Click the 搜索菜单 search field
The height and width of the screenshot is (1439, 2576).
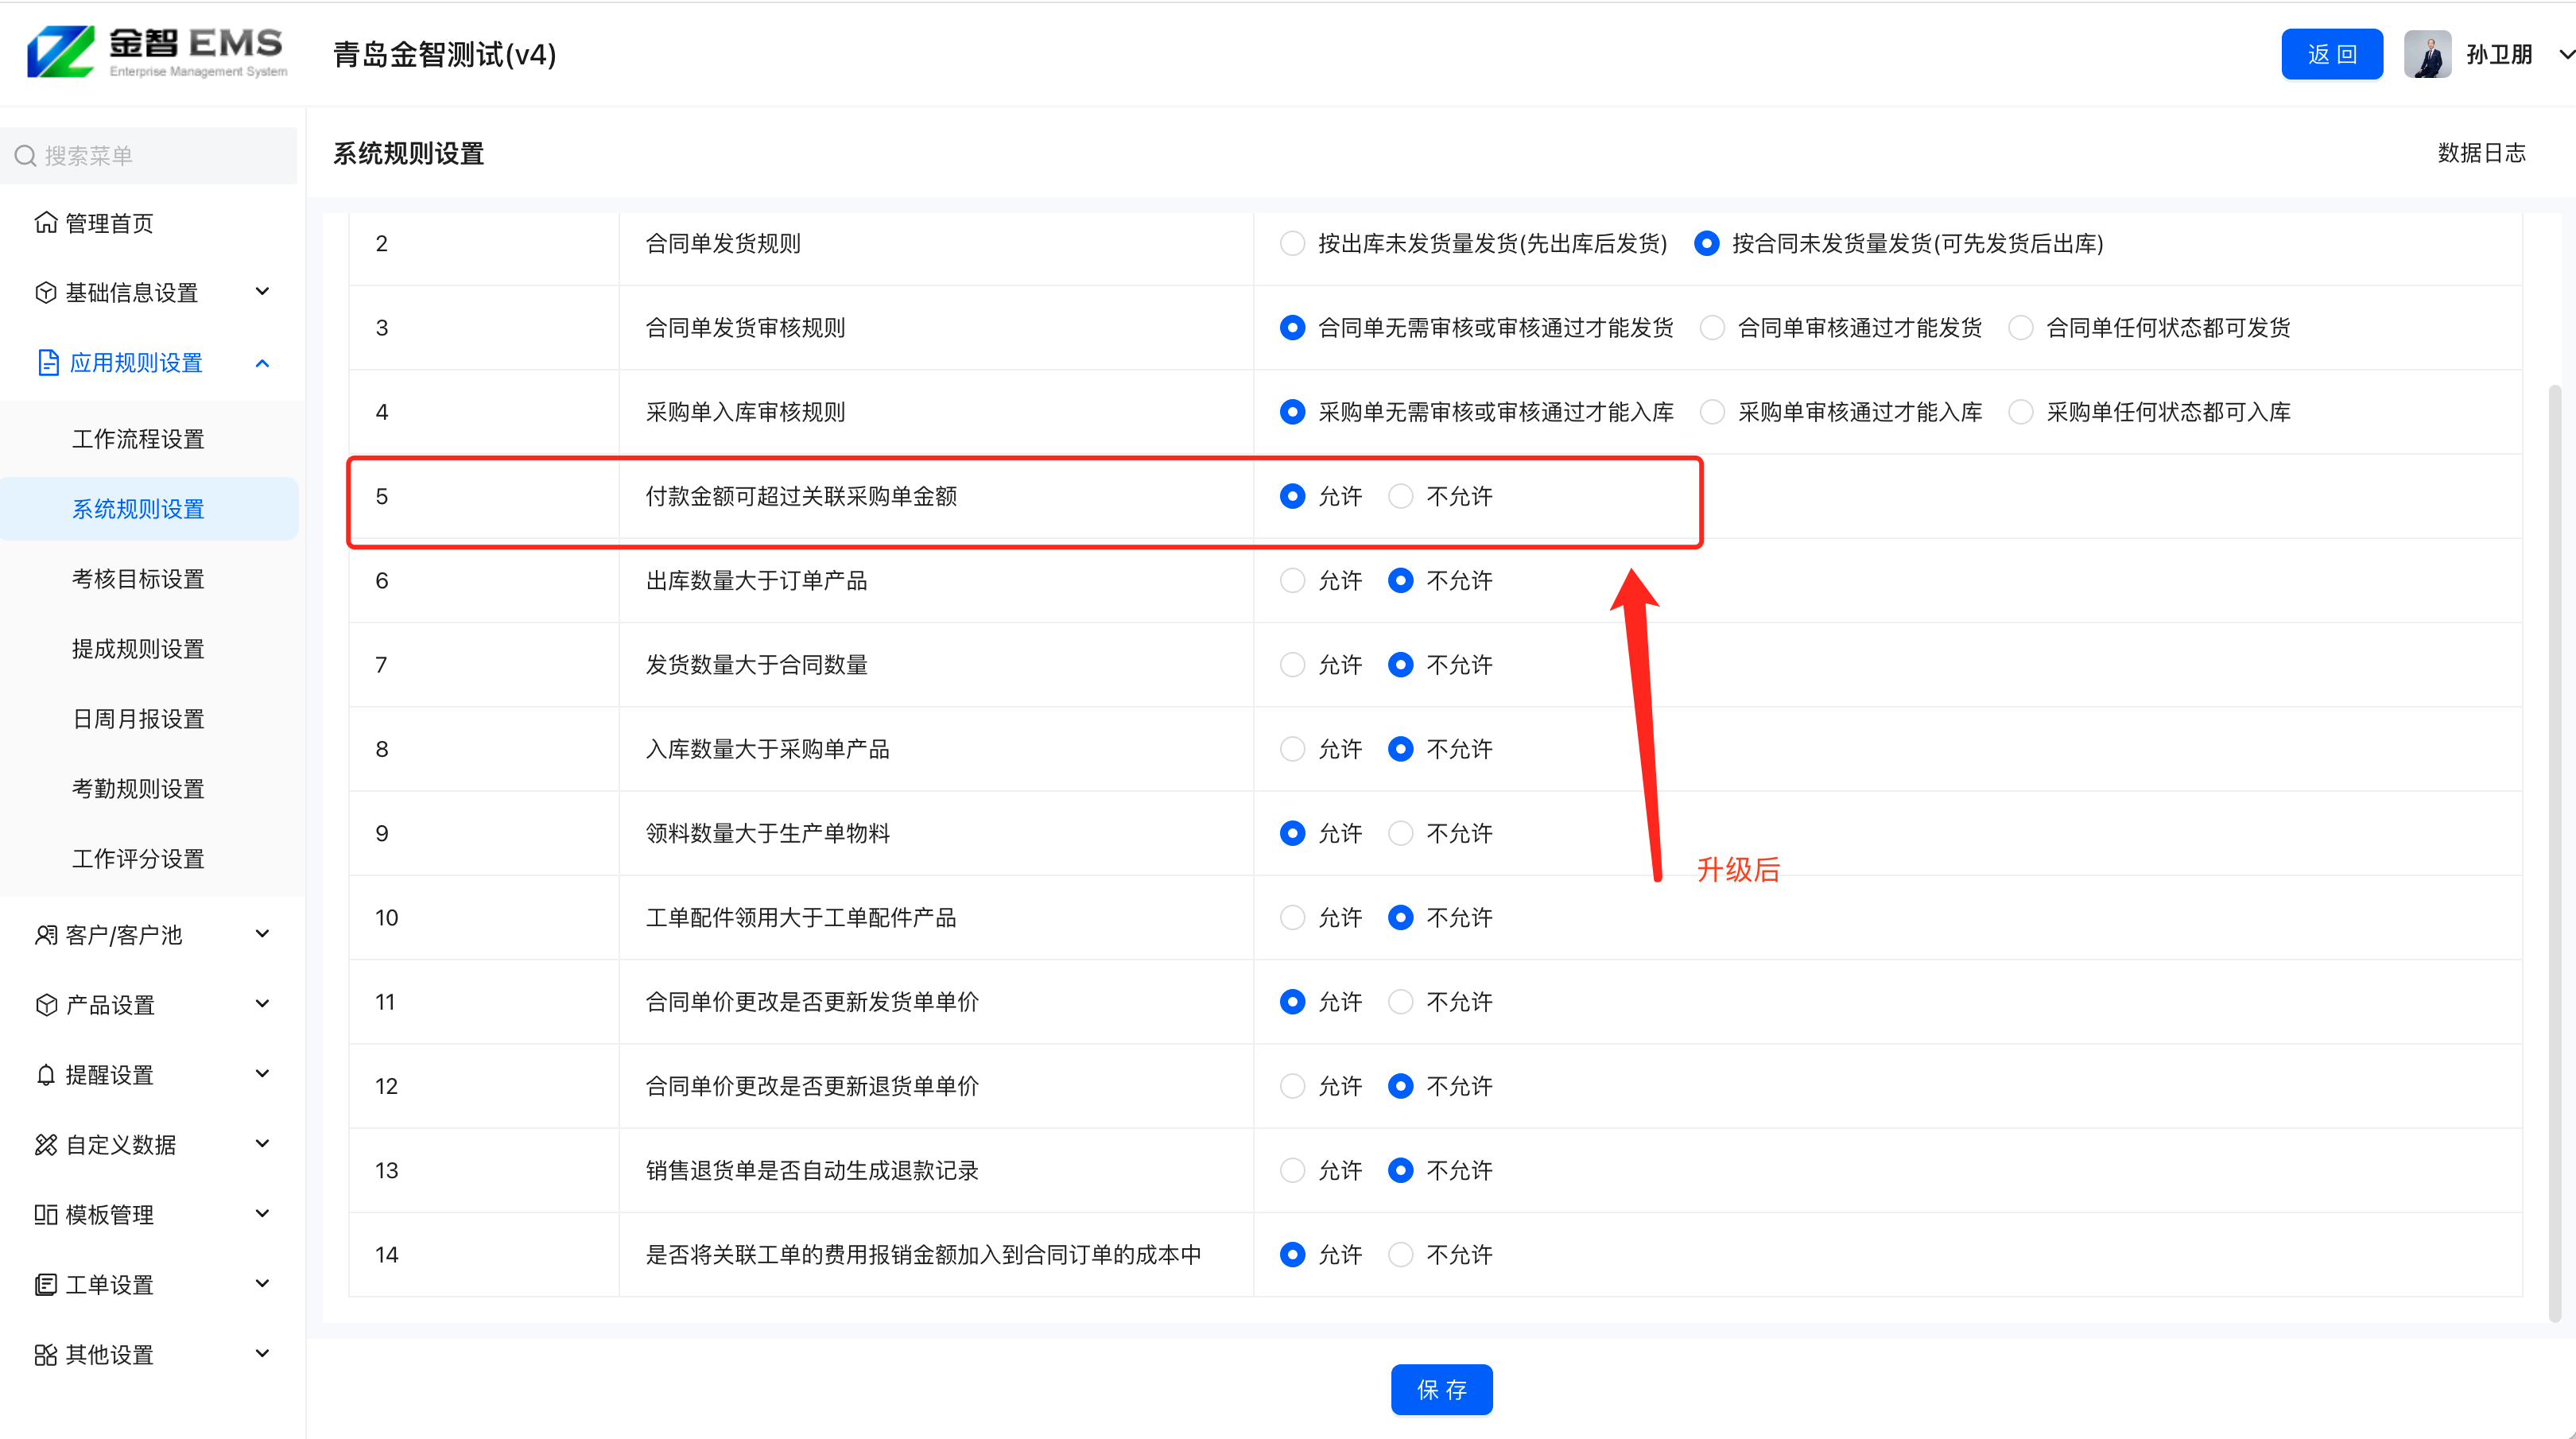coord(150,155)
